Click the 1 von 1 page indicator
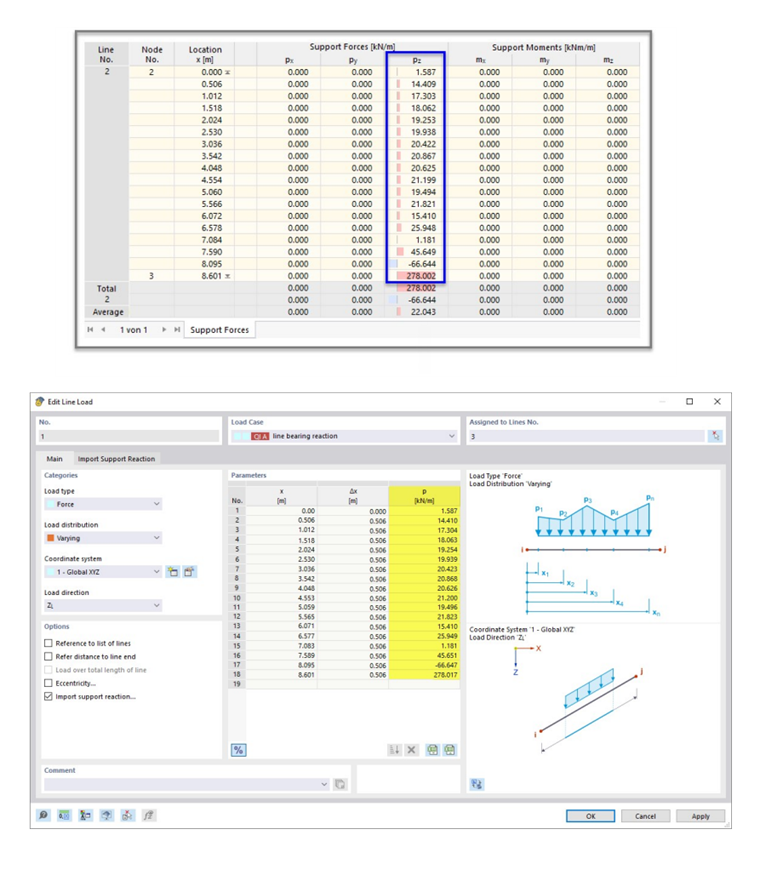The image size is (760, 888). point(134,330)
